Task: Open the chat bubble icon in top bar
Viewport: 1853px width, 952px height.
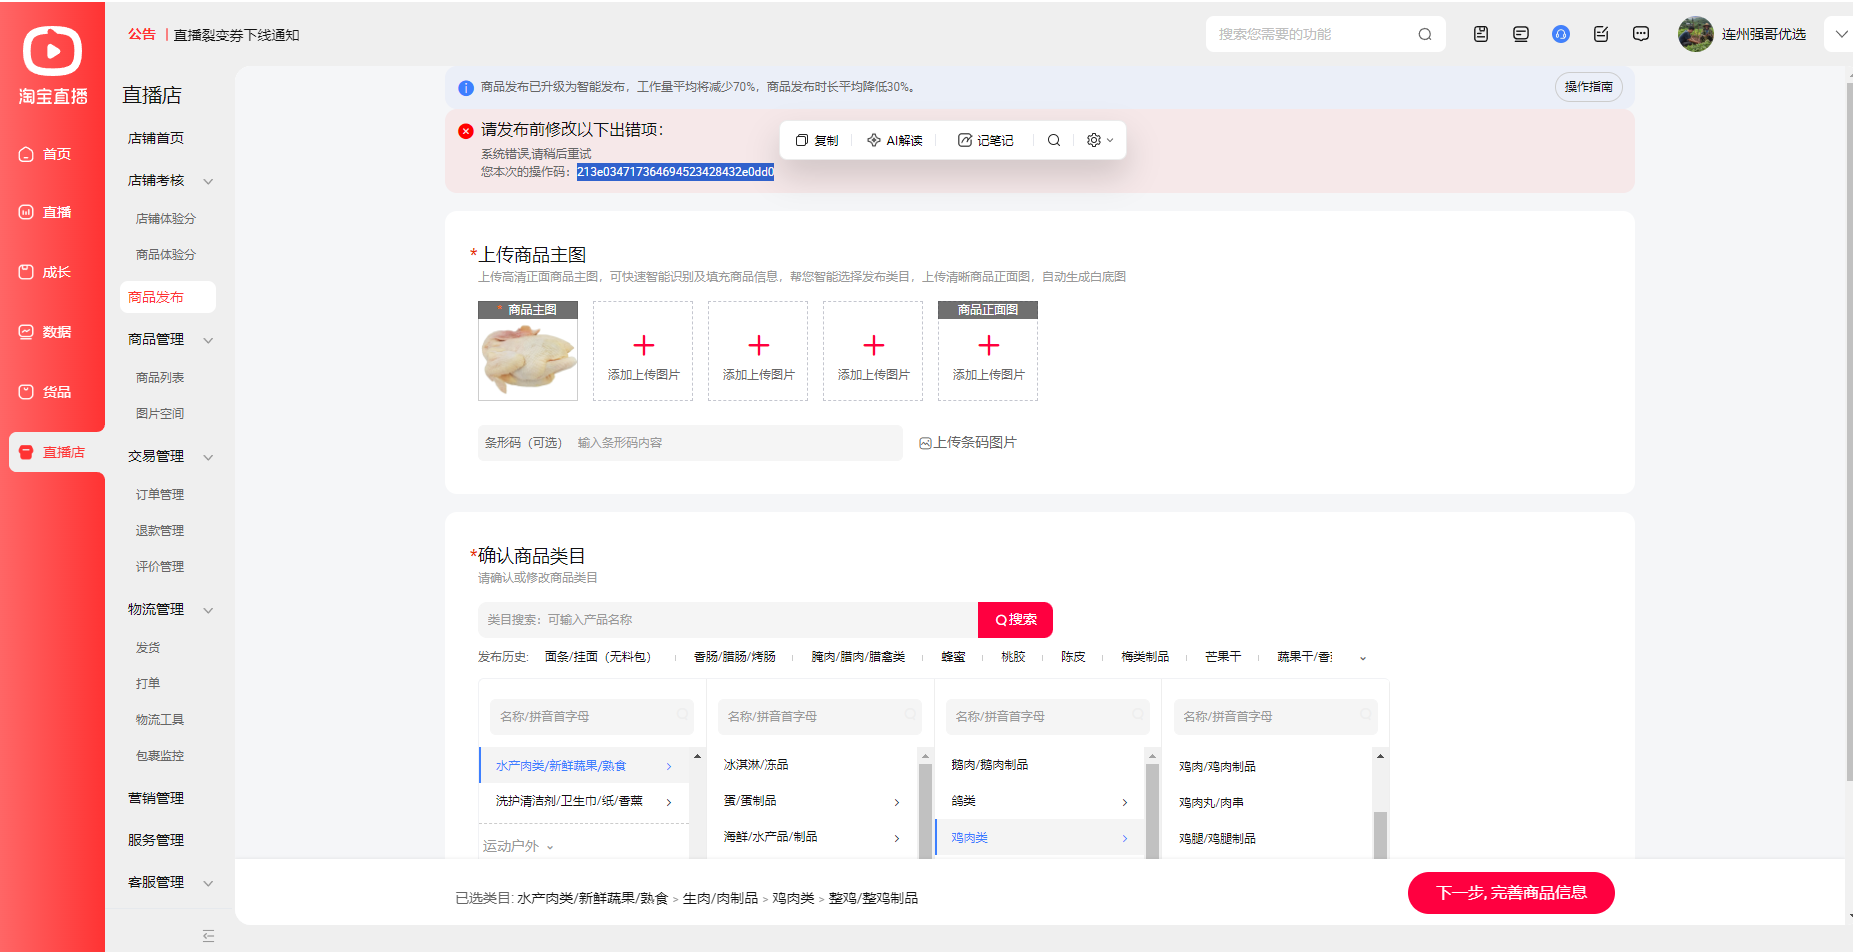Action: (x=1641, y=34)
